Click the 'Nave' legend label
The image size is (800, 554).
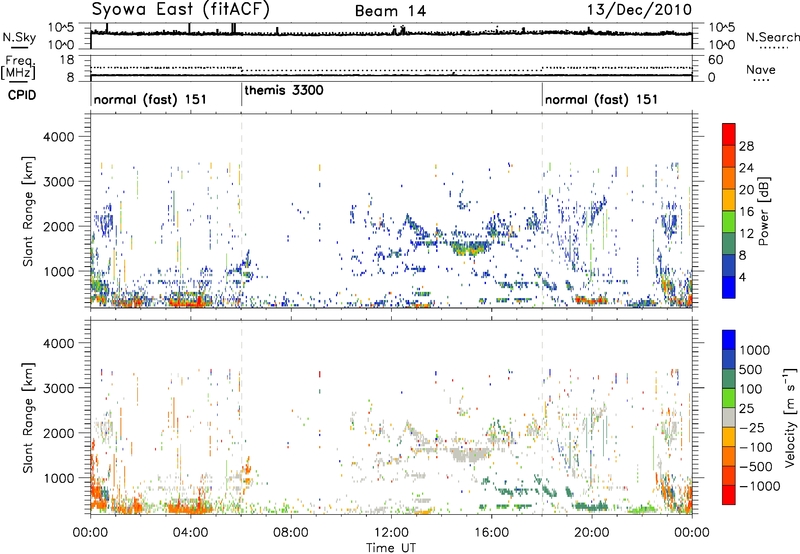(761, 70)
